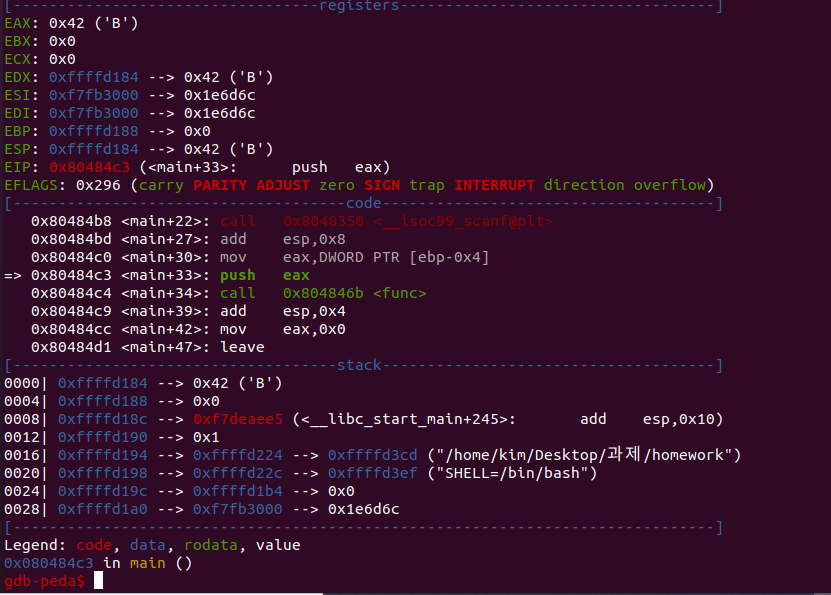Click the leave instruction
The width and height of the screenshot is (831, 595).
click(242, 348)
